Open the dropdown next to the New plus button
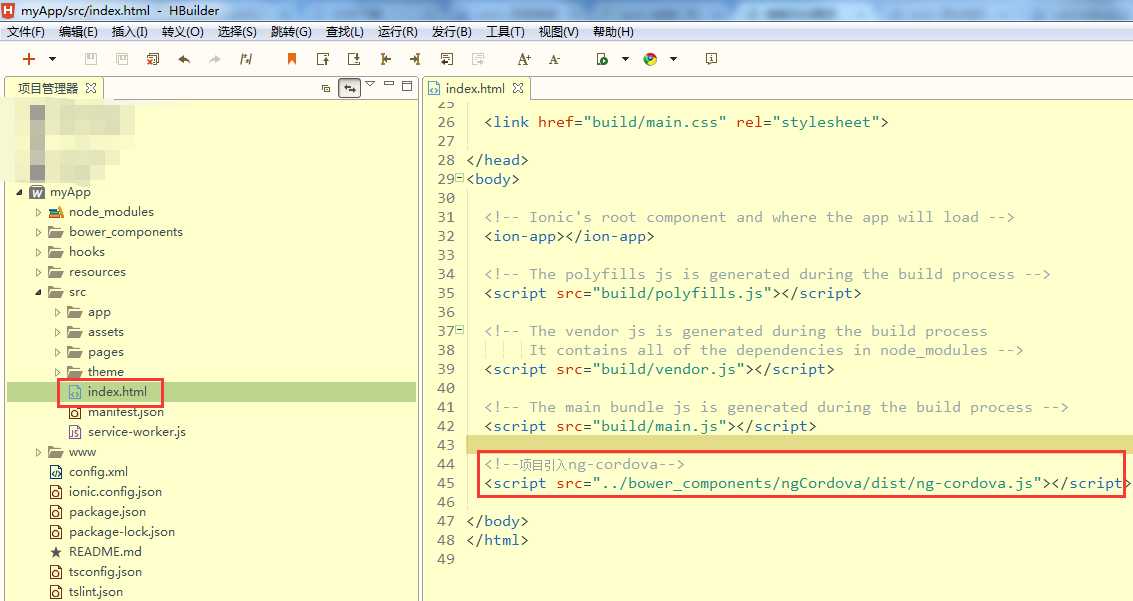 (52, 59)
